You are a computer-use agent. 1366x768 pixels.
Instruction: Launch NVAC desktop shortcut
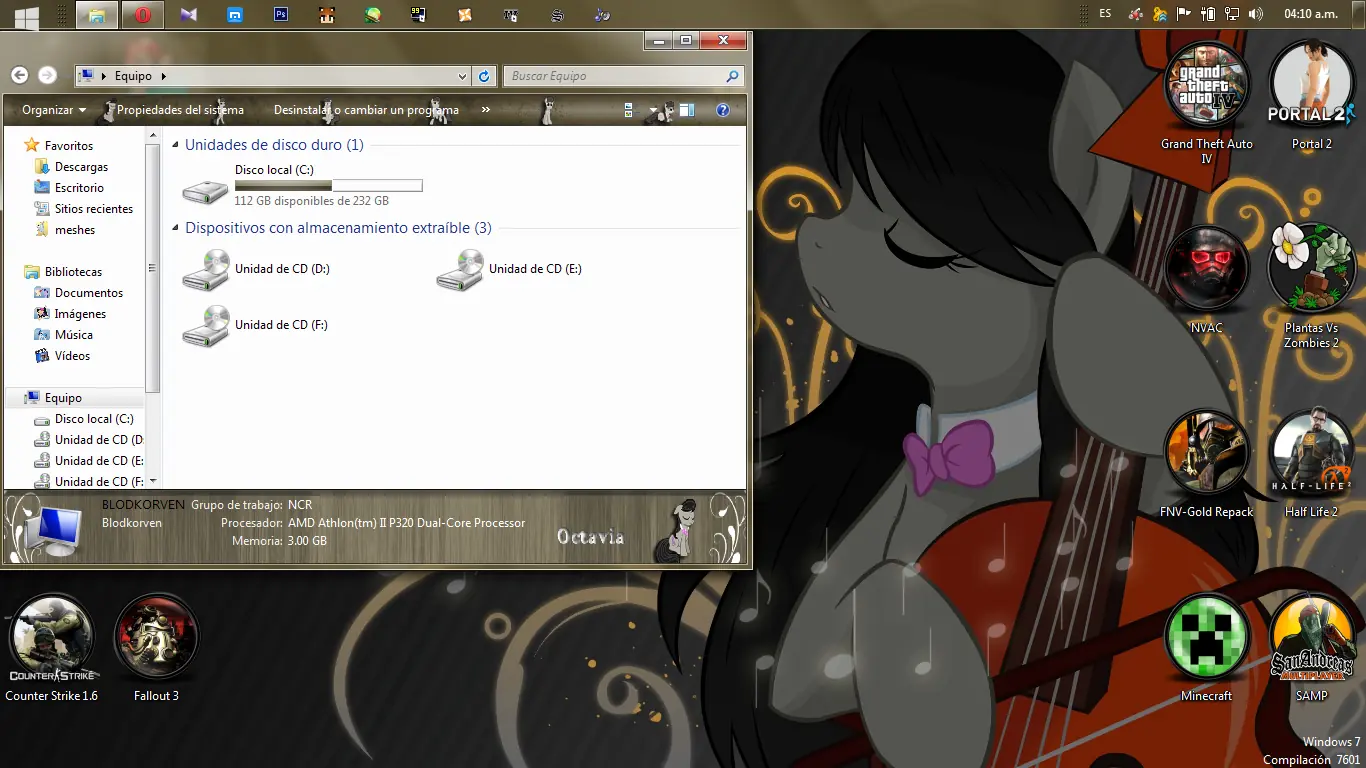click(1206, 281)
